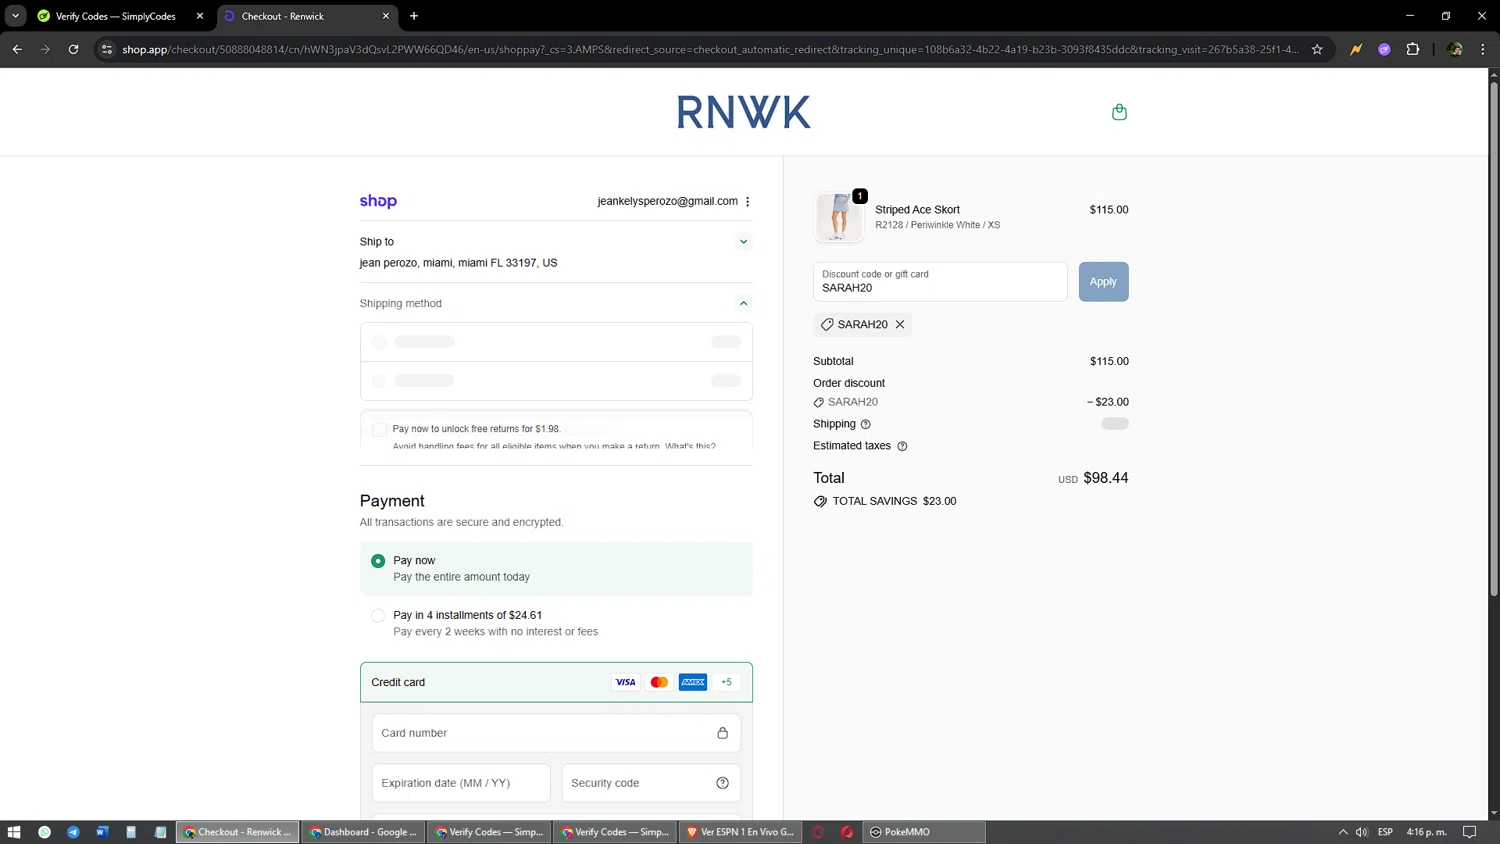Focus the discount code or gift card field
The image size is (1500, 844).
pyautogui.click(x=940, y=282)
